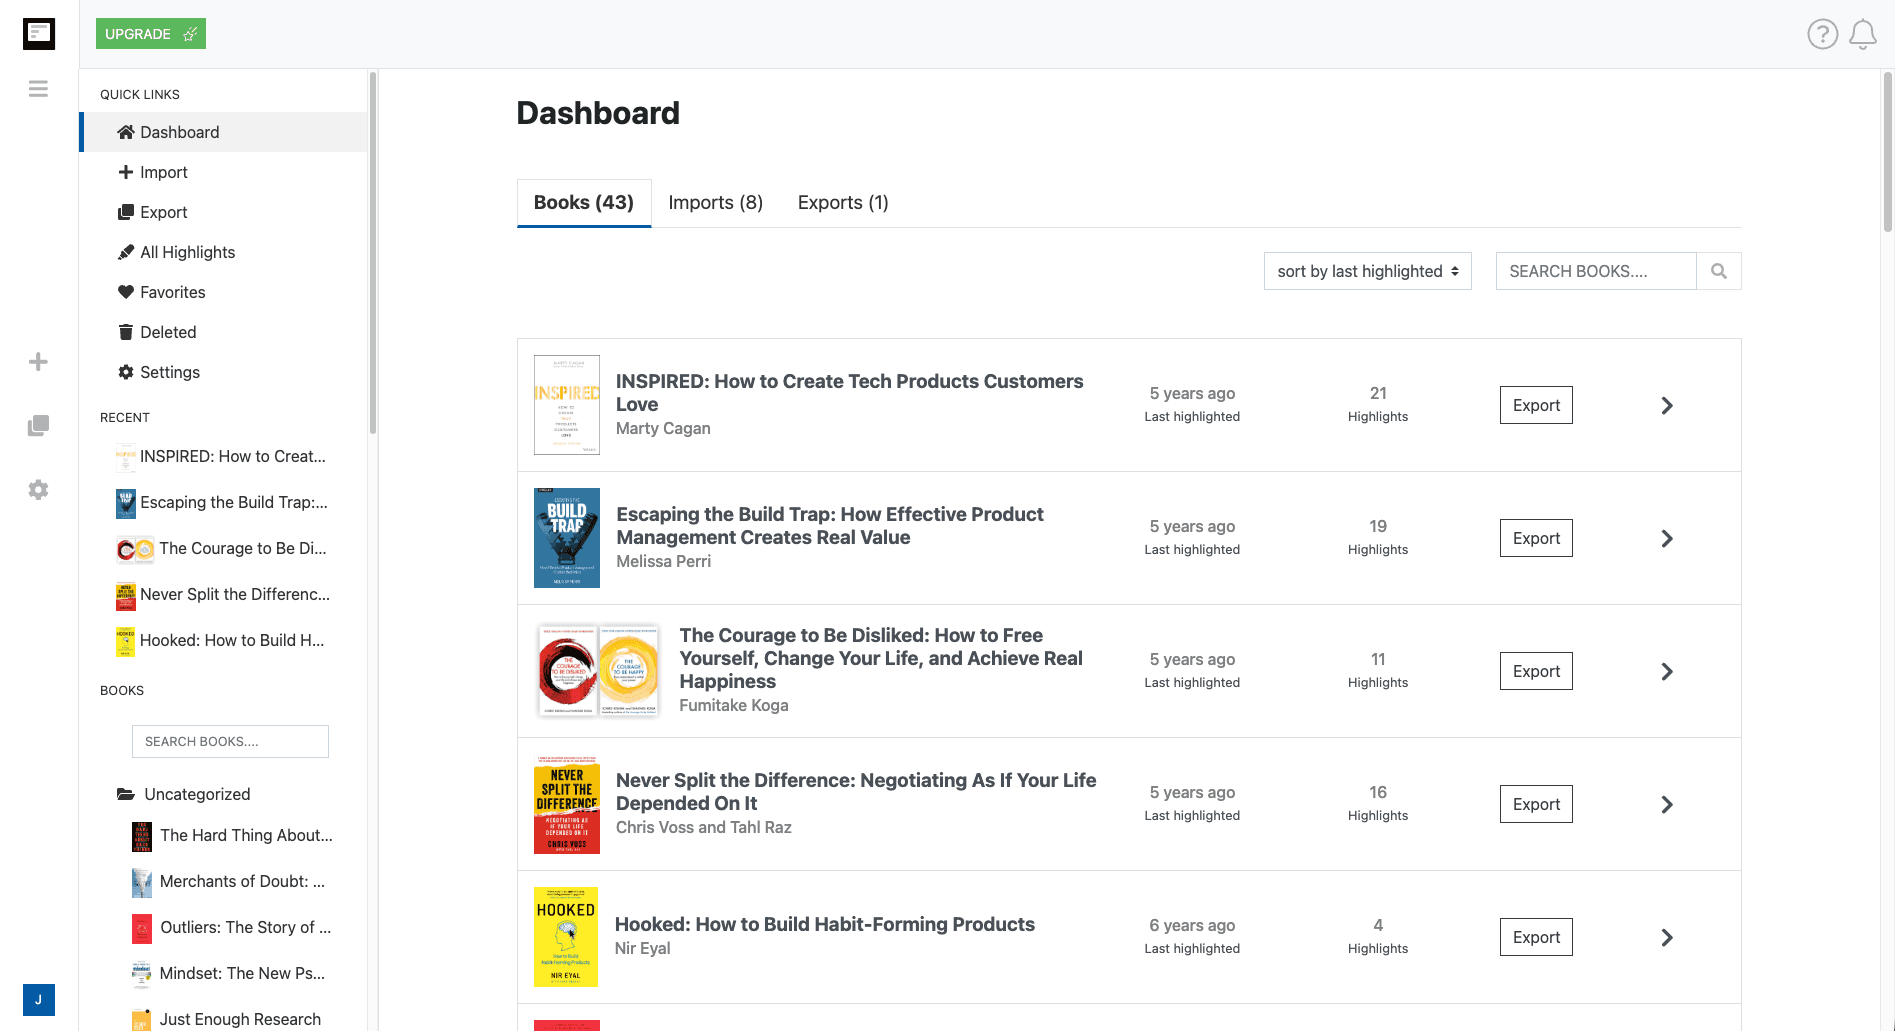Viewport: 1895px width, 1031px height.
Task: Open Escaping the Build Trap title
Action: pos(830,526)
